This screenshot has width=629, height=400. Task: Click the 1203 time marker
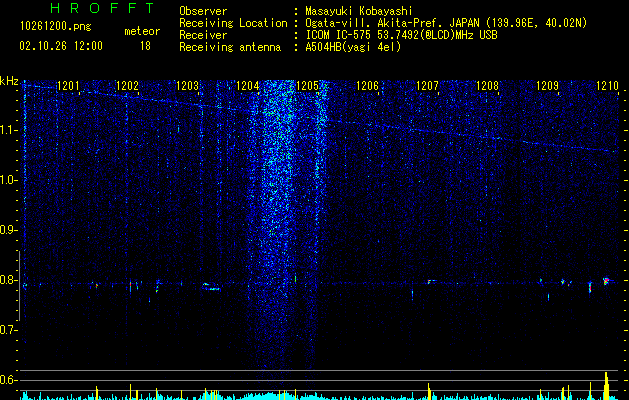[x=187, y=86]
